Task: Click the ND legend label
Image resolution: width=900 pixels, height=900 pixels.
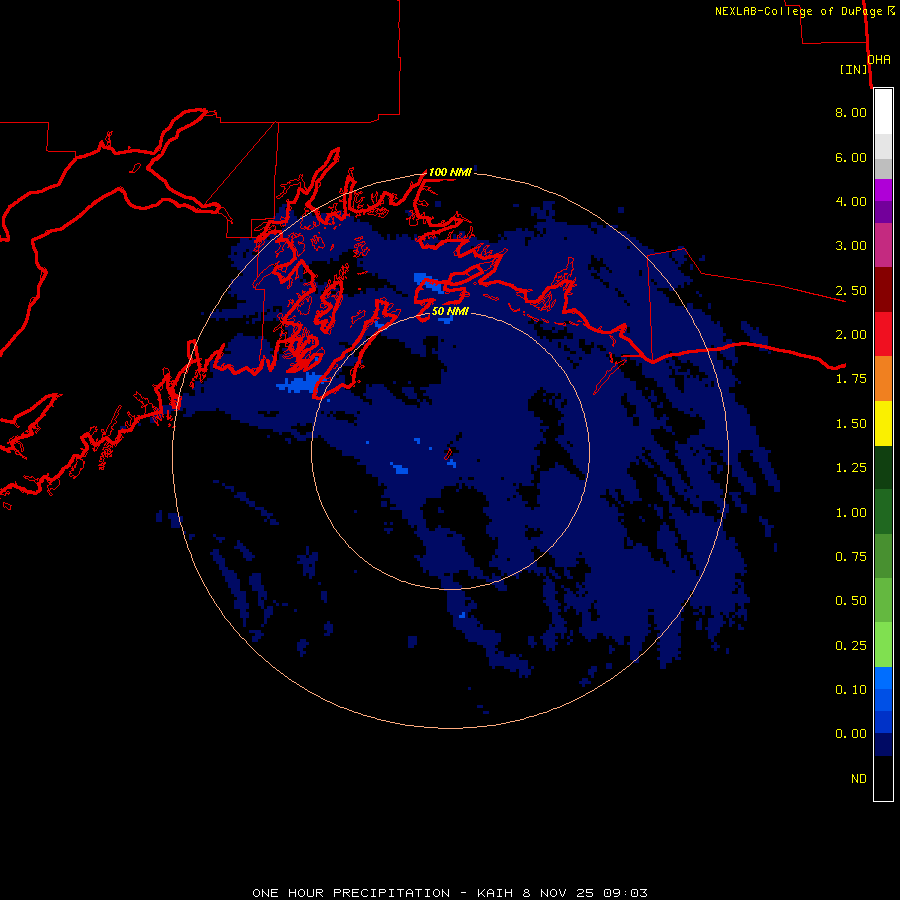Action: click(859, 779)
